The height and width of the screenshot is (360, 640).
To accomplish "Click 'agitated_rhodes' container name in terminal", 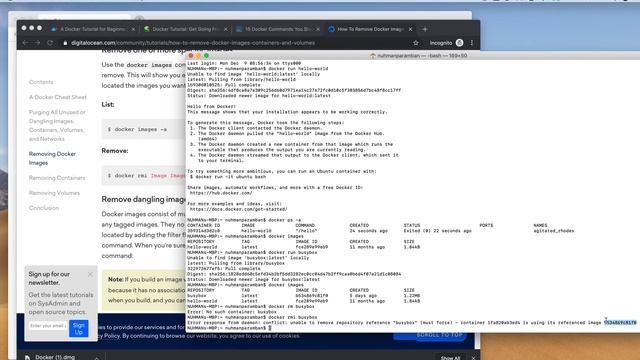I will pos(553,231).
